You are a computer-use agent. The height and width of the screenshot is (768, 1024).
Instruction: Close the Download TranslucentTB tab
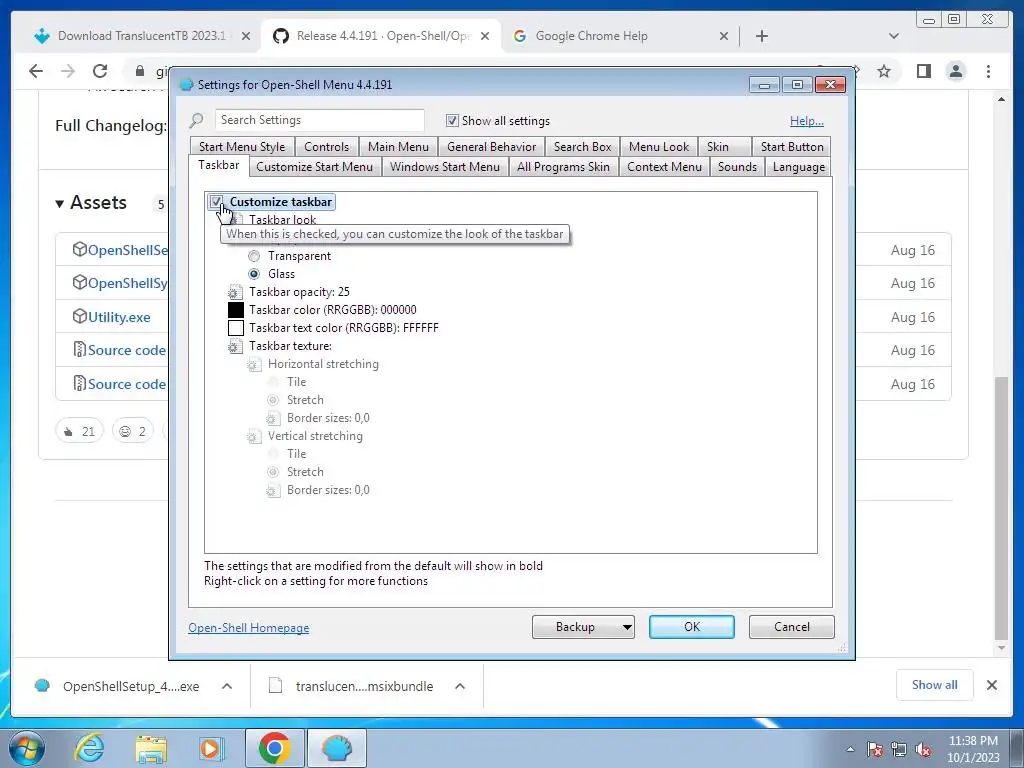pyautogui.click(x=246, y=36)
